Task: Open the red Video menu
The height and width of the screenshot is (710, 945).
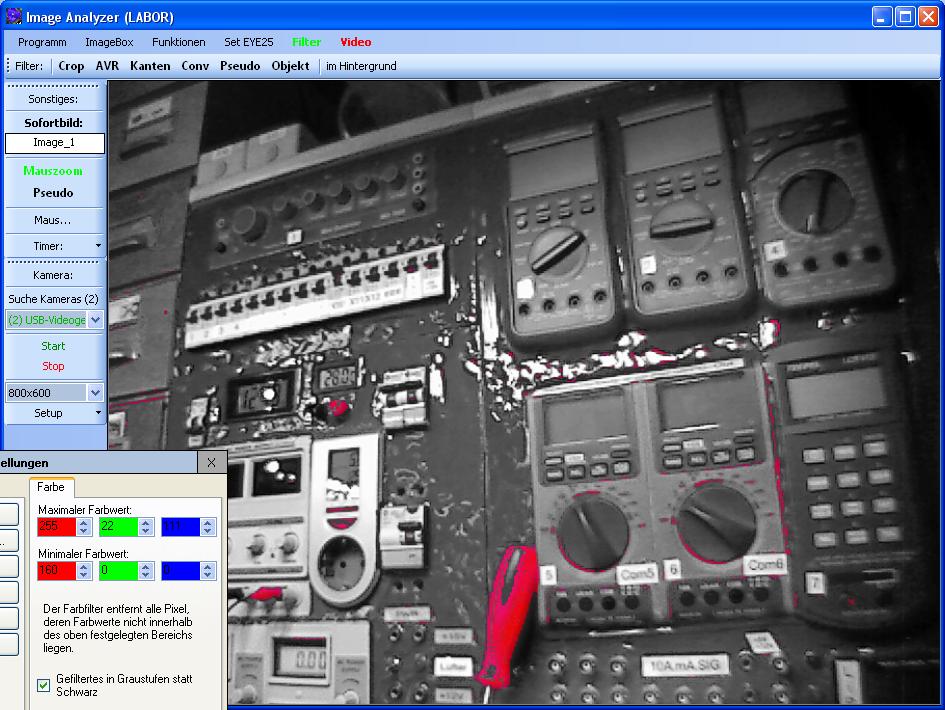Action: 355,42
